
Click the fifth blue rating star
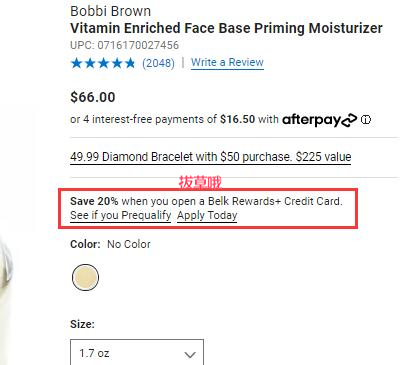pos(130,63)
